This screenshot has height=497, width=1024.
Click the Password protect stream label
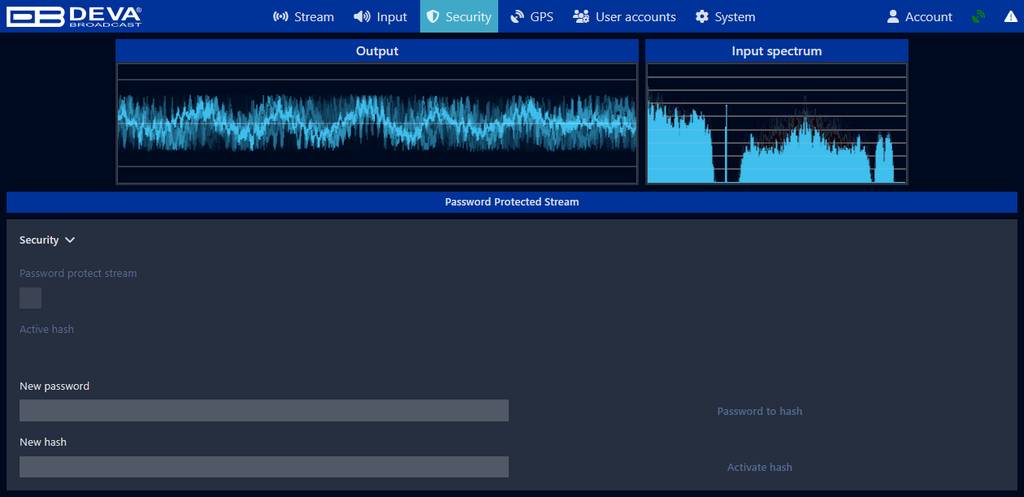click(78, 273)
